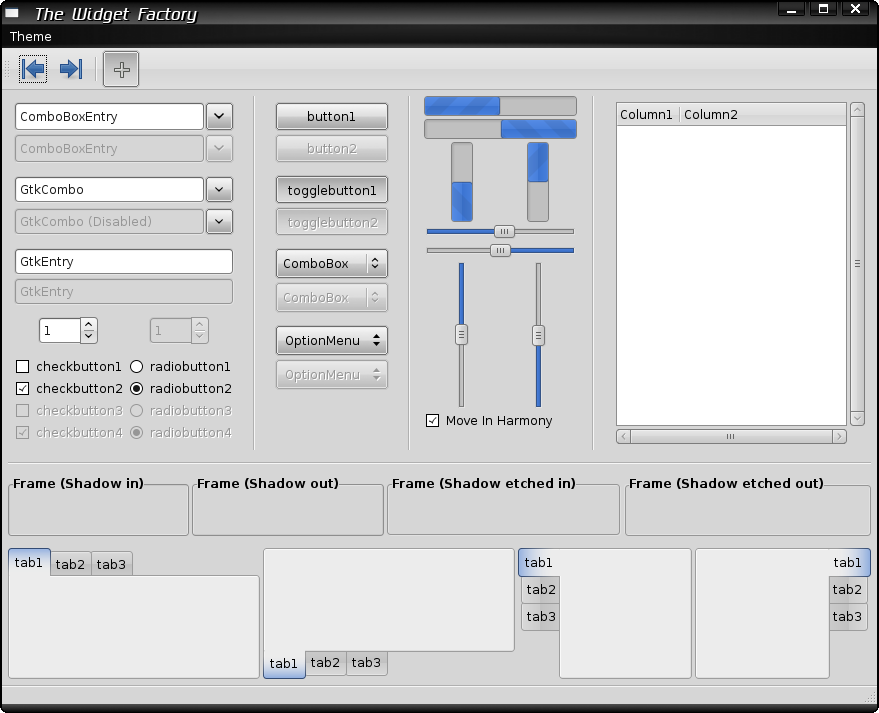Open the GtkCombo (Disabled) dropdown arrow

[219, 221]
